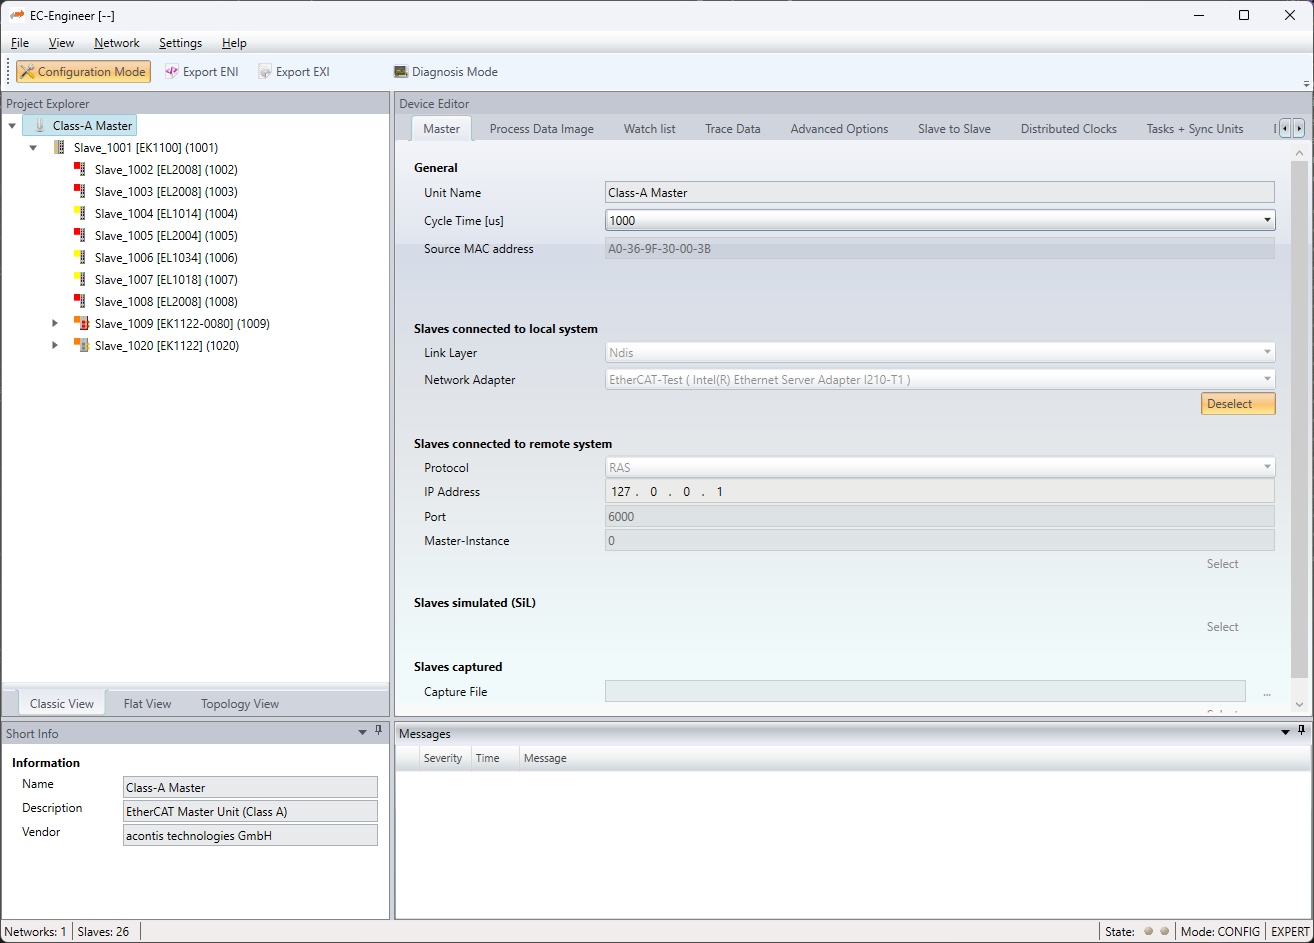
Task: Expand the Slave_1009 tree node
Action: click(x=56, y=324)
